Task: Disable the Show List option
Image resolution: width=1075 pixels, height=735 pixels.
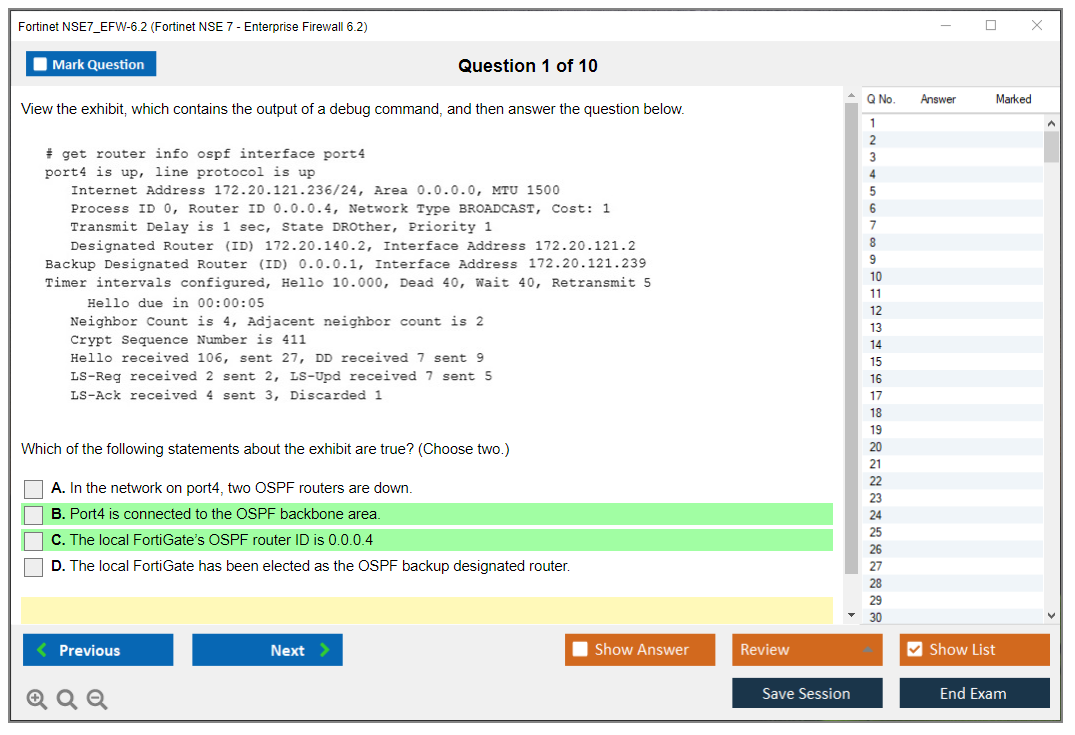Action: coord(974,650)
